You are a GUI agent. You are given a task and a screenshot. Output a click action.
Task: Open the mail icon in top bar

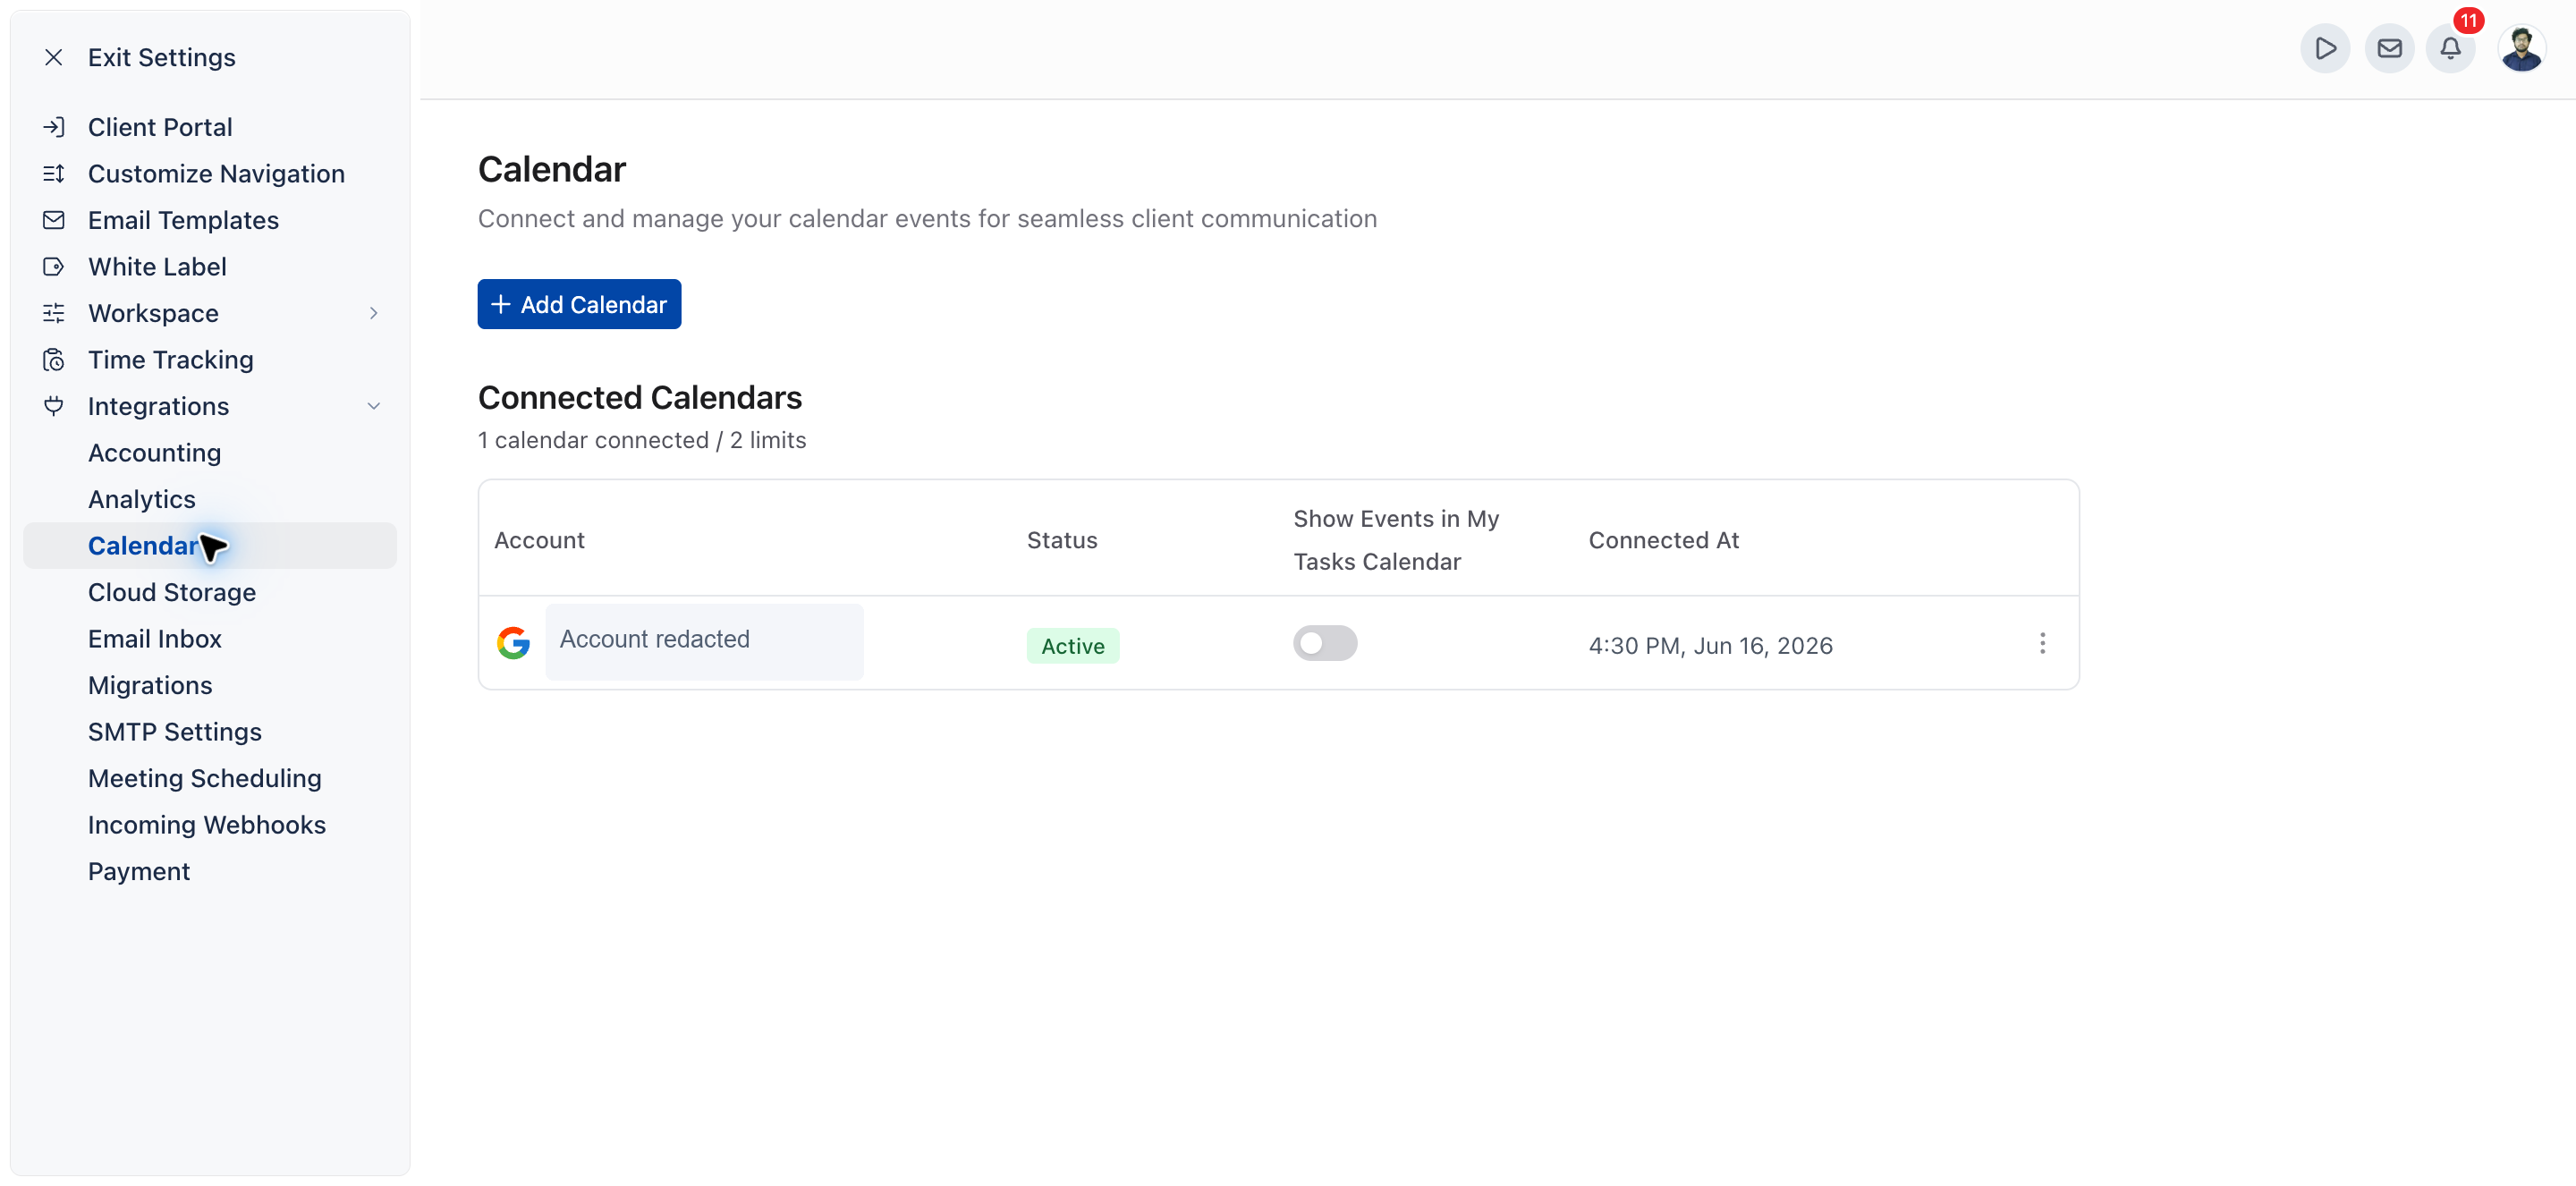click(x=2389, y=48)
